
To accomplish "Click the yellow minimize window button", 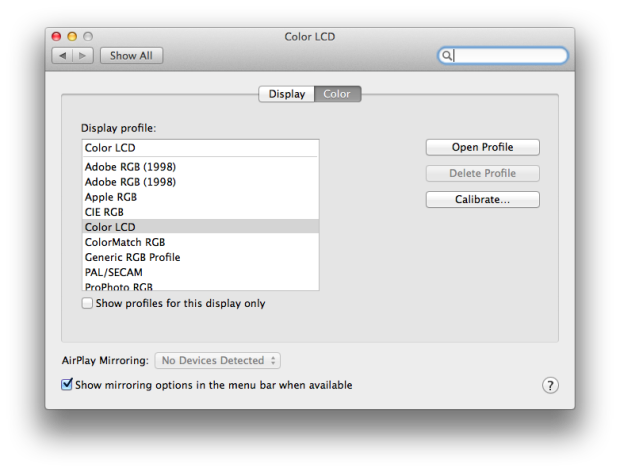I will tap(72, 36).
